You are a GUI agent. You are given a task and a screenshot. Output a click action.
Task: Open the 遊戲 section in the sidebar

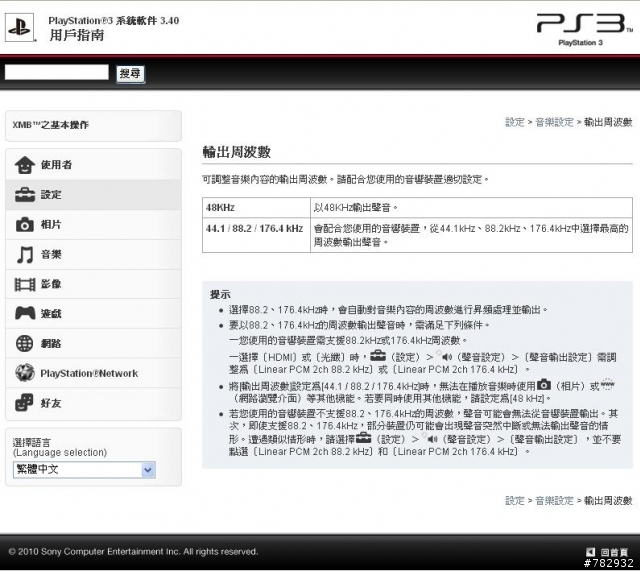(x=93, y=313)
